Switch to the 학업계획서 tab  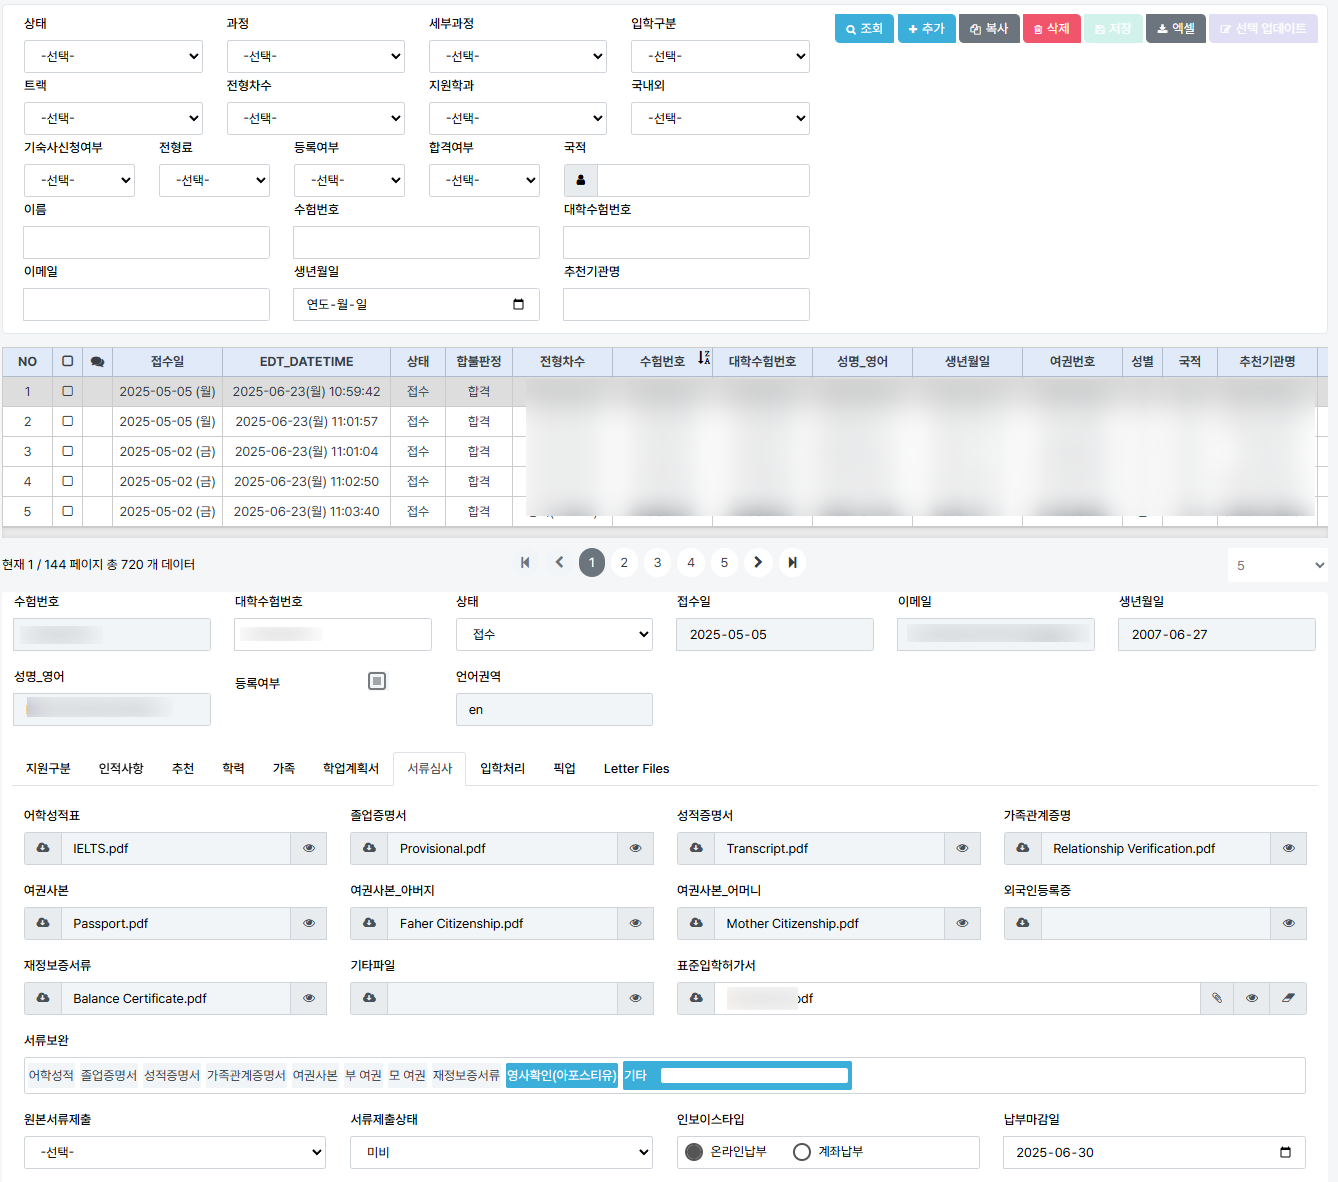(x=351, y=768)
